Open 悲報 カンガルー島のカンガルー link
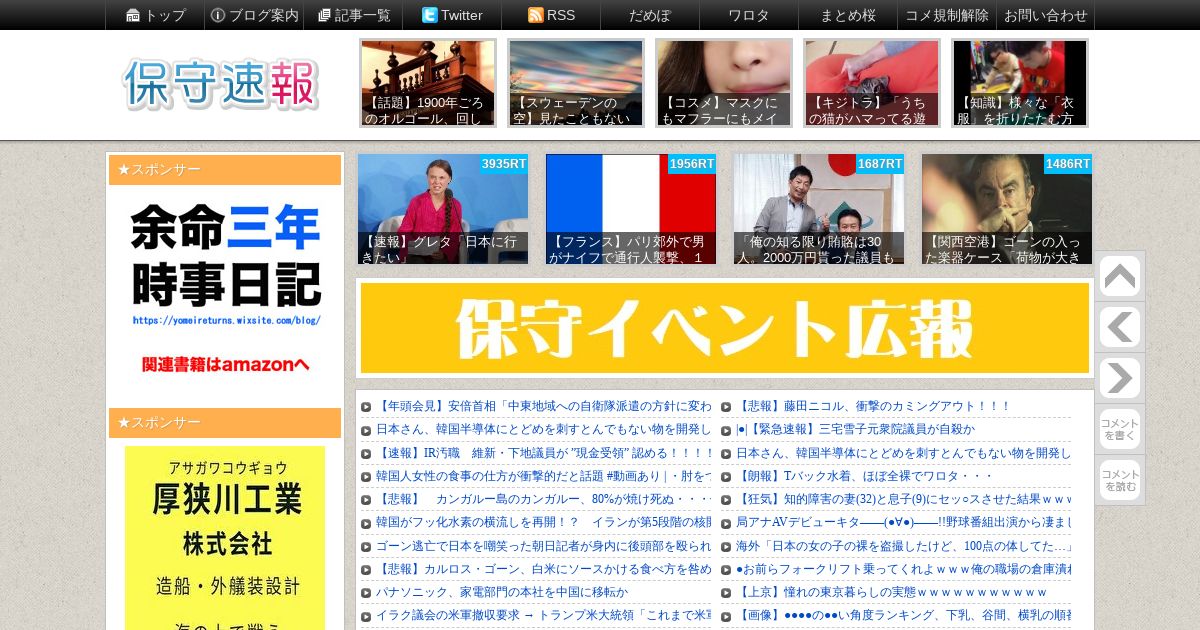Viewport: 1200px width, 630px height. pyautogui.click(x=543, y=499)
